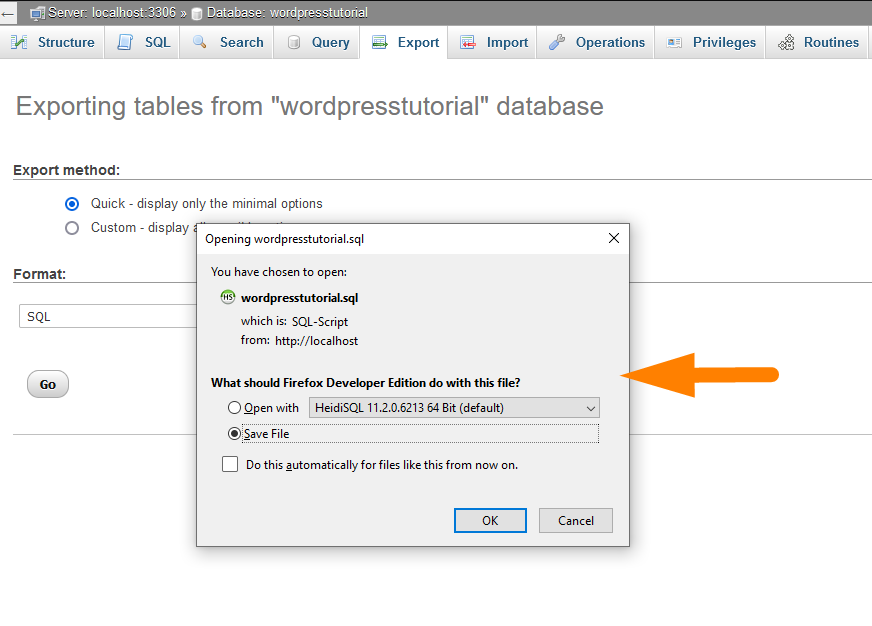This screenshot has height=626, width=872.
Task: Choose the Custom export method radio
Action: point(72,228)
